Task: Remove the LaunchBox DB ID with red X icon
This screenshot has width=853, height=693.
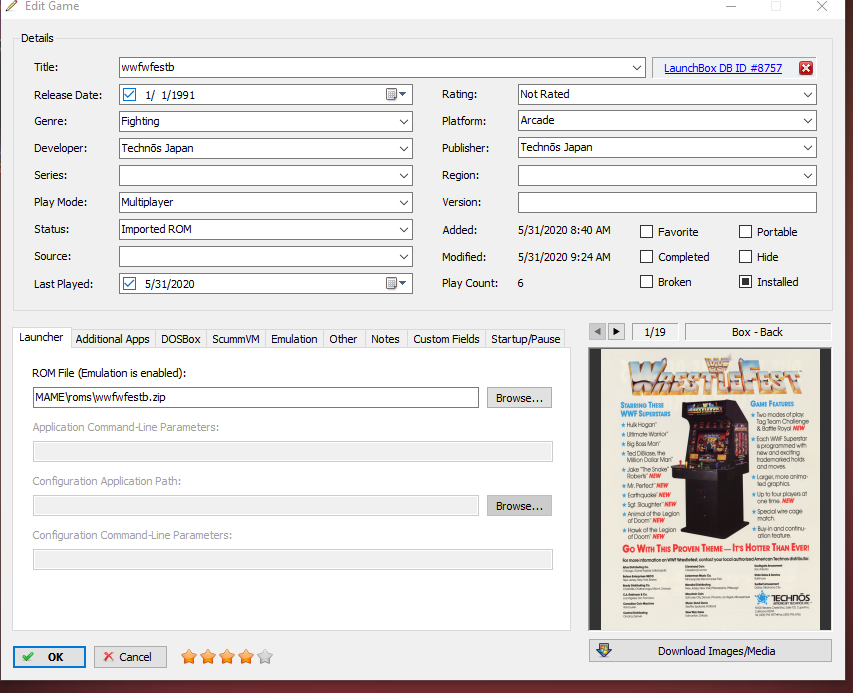Action: click(x=806, y=68)
